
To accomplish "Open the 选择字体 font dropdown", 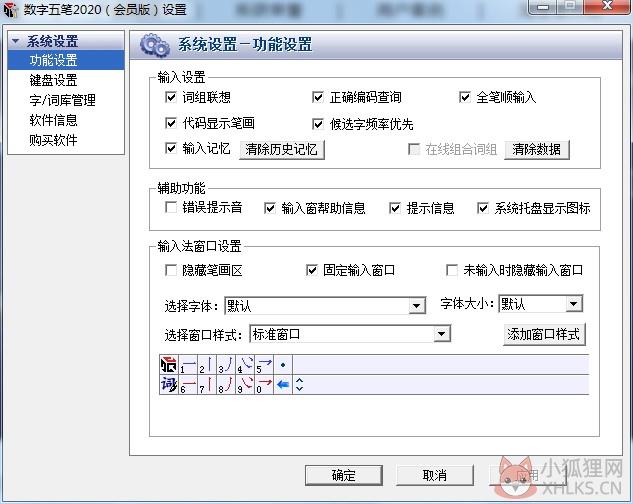I will pos(417,306).
